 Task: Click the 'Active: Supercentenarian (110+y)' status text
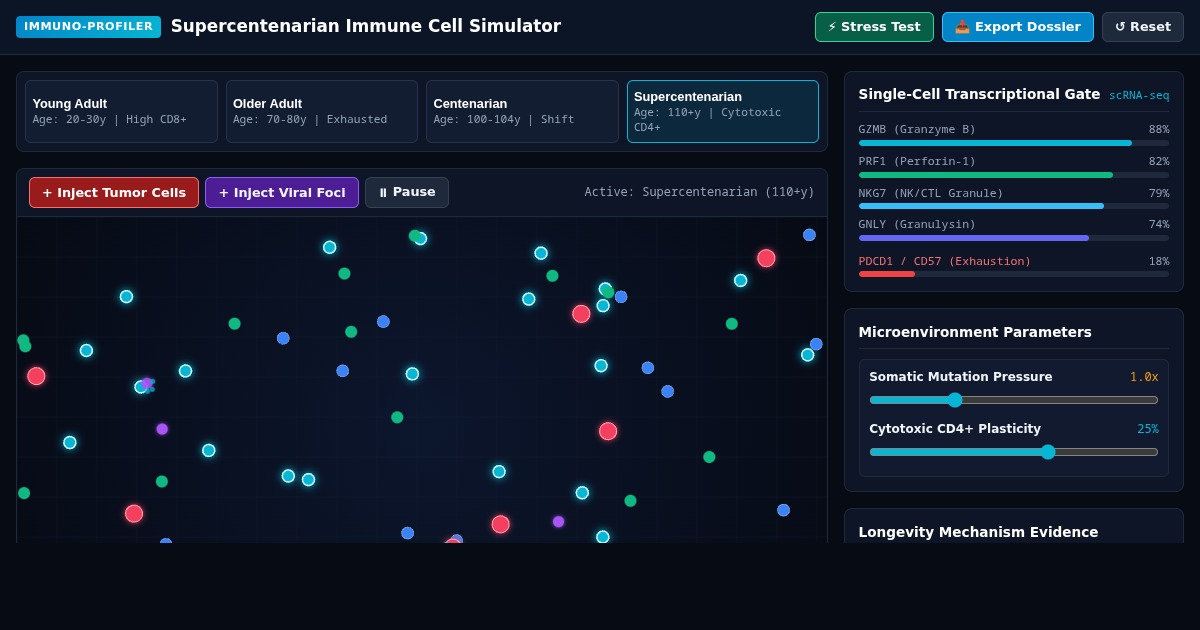(700, 192)
